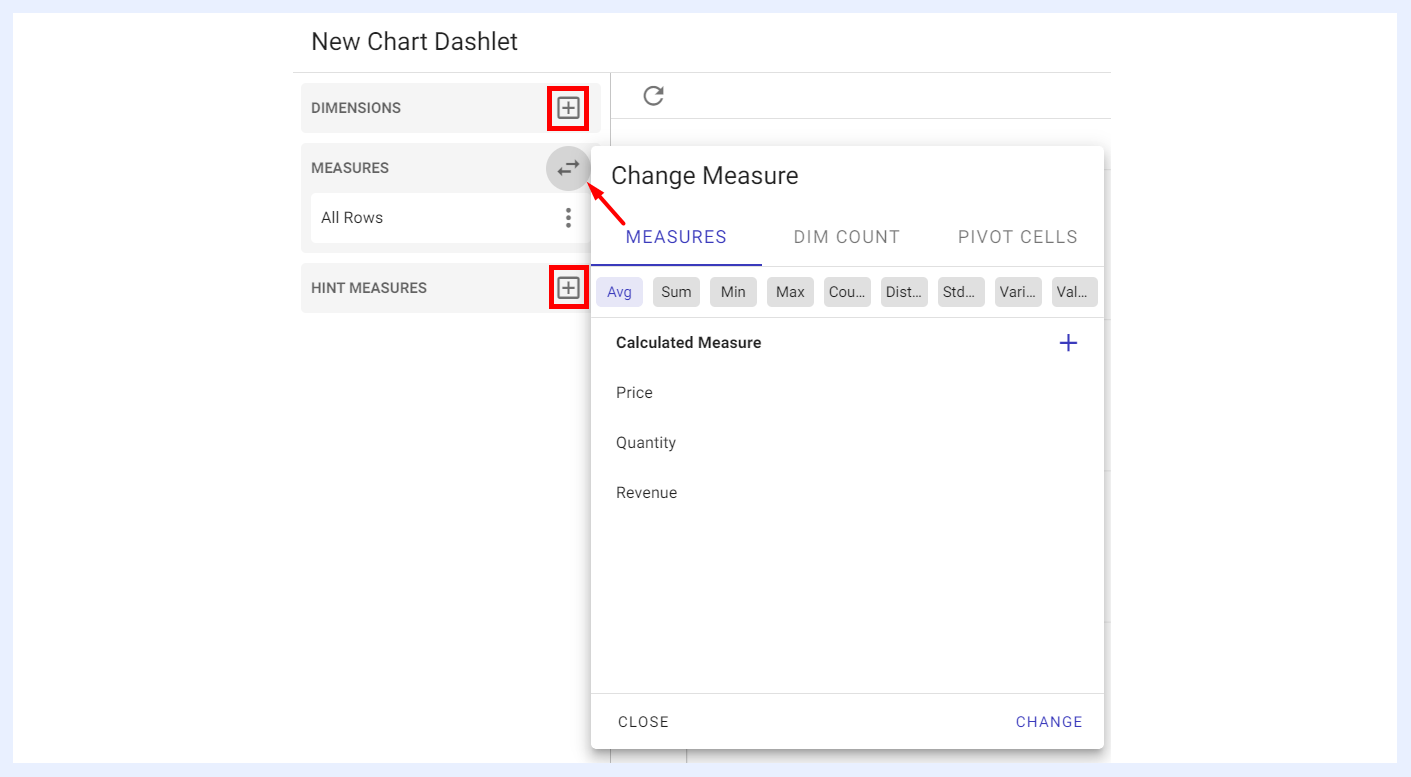This screenshot has width=1411, height=777.
Task: Select the Quantity measure
Action: pyautogui.click(x=847, y=443)
